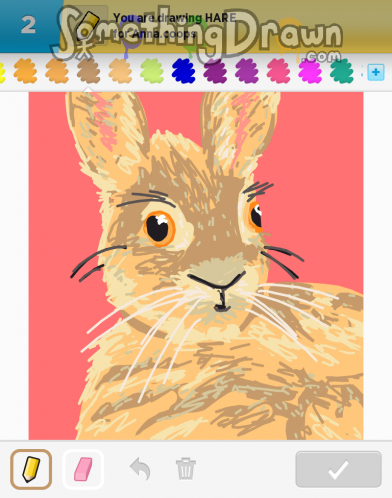
Task: Select the pink eraser tool
Action: coord(83,469)
